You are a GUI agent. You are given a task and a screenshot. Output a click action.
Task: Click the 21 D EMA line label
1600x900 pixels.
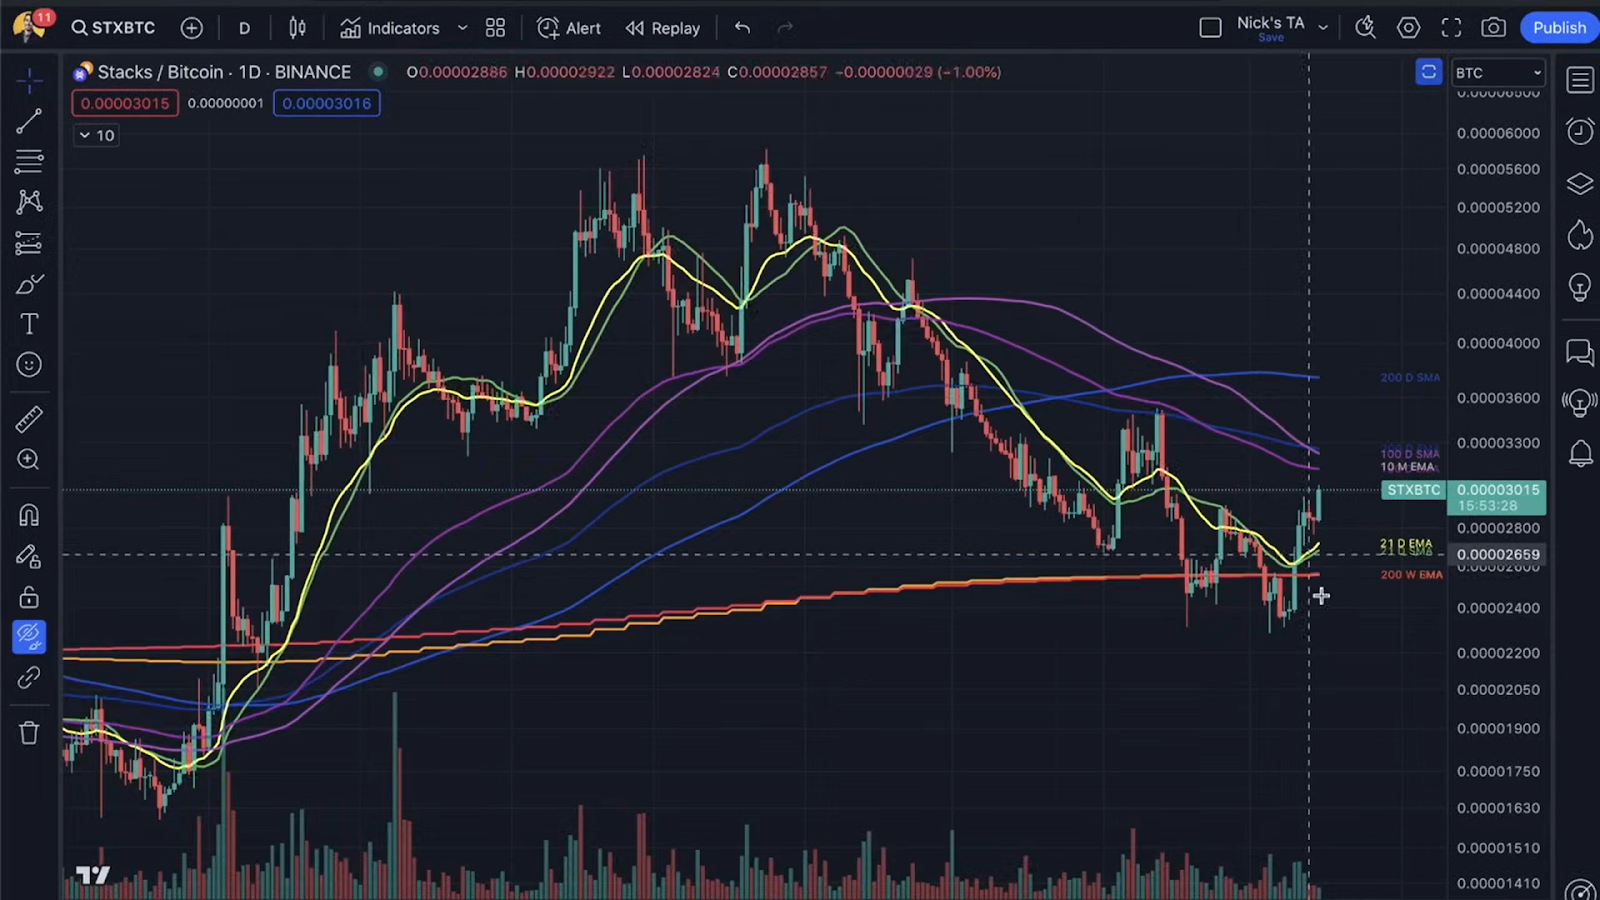tap(1406, 543)
